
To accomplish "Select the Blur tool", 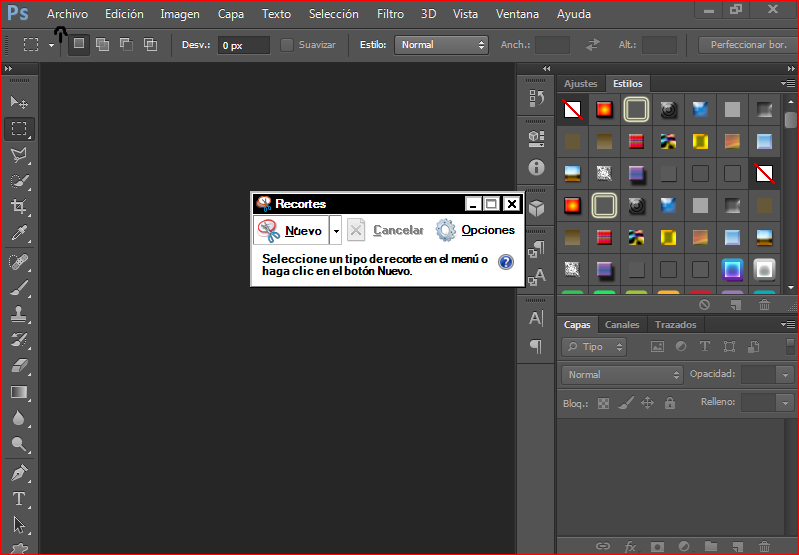I will (19, 418).
